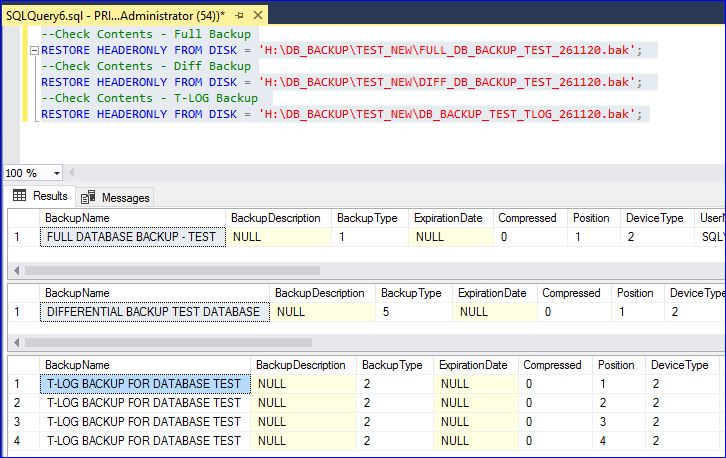Screen dimensions: 726x458
Task: Click the Compressed column header in first grid
Action: pos(527,218)
